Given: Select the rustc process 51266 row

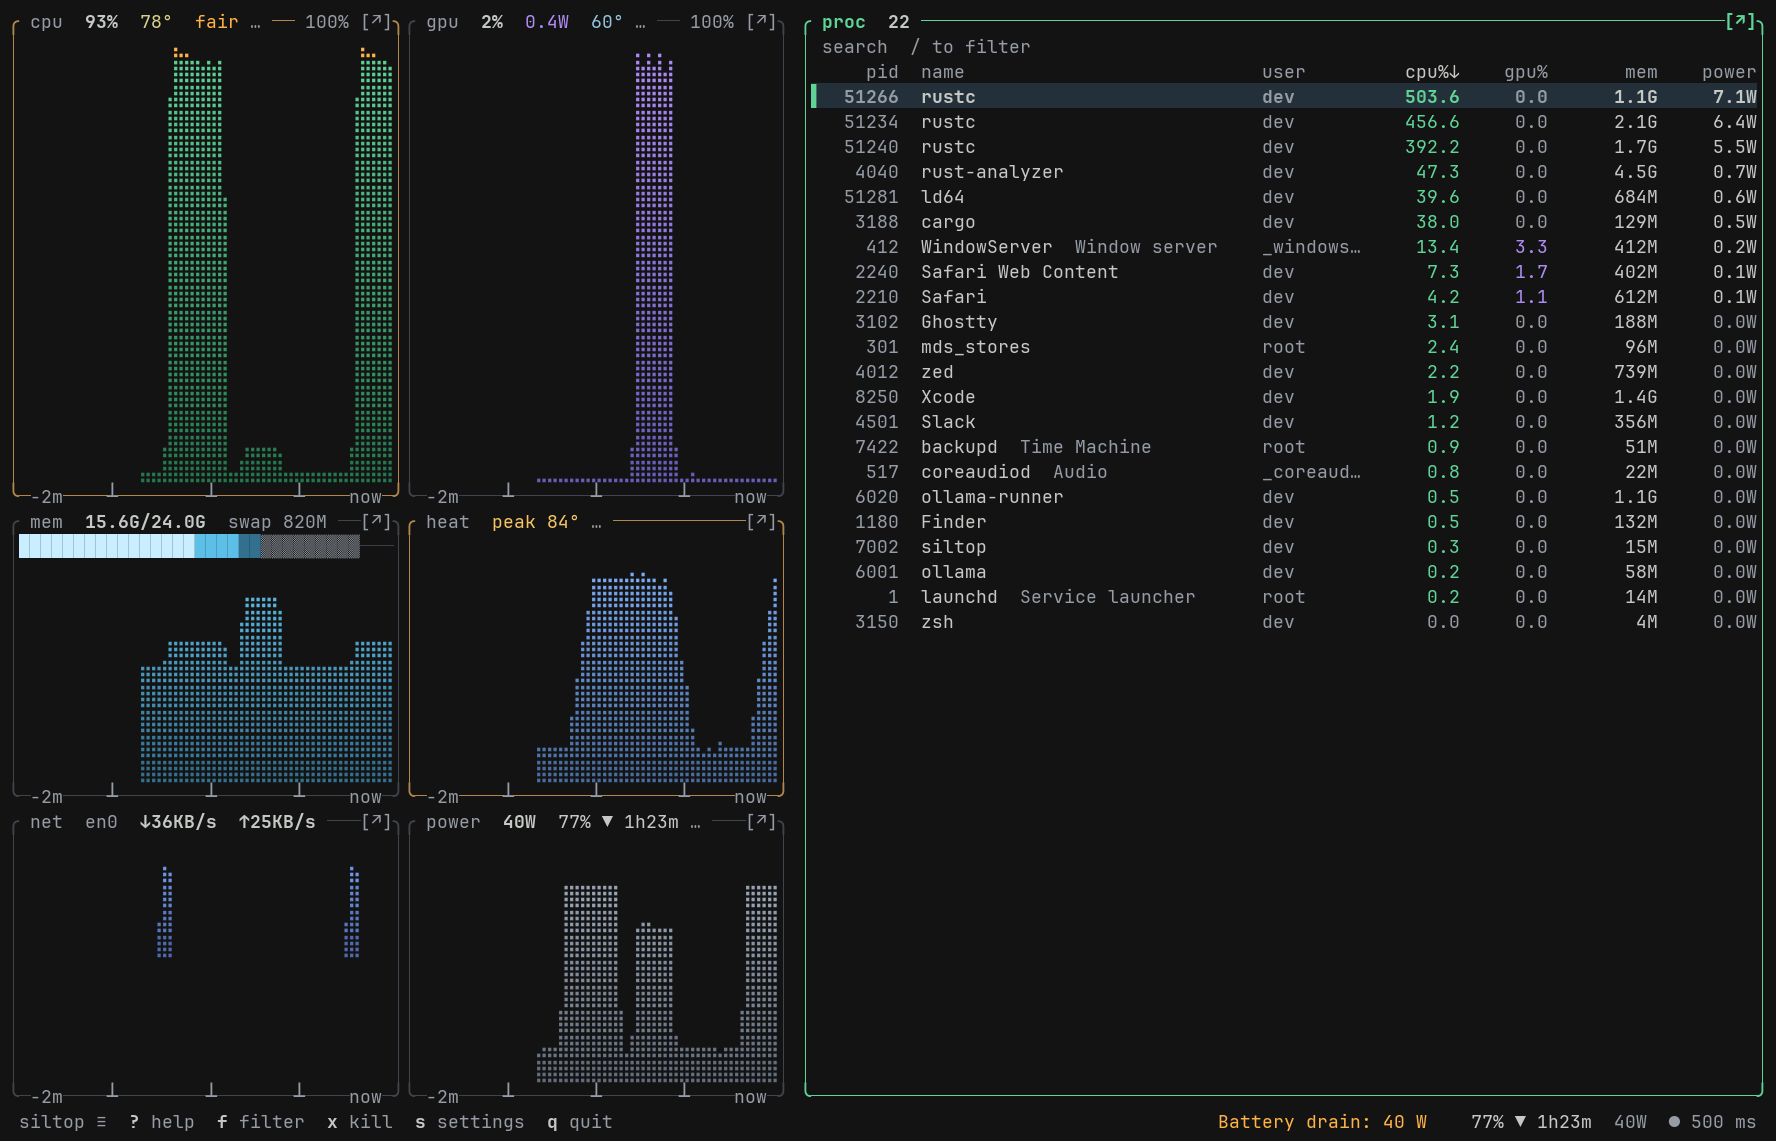Looking at the screenshot, I should 1284,97.
